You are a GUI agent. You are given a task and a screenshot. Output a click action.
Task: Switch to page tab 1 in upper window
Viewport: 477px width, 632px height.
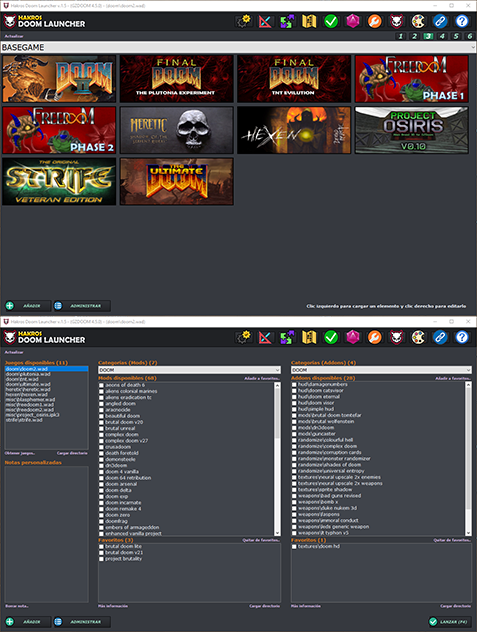(x=401, y=36)
